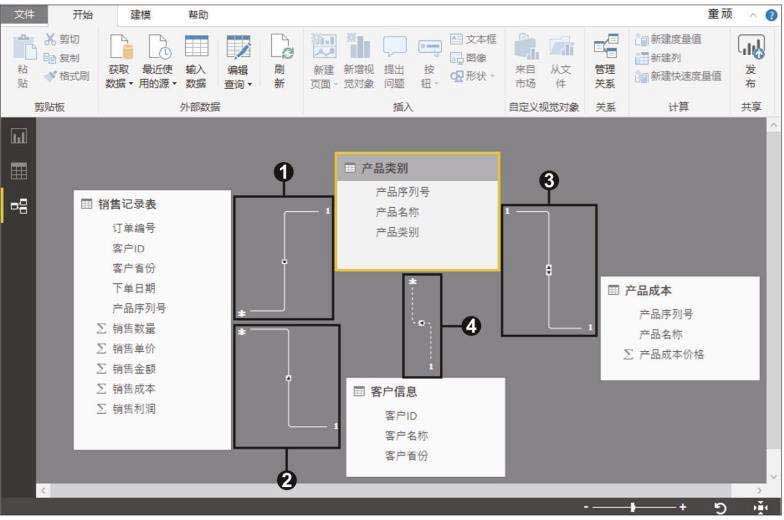Open 管理关系 manage relationships
Image resolution: width=784 pixels, height=520 pixels.
pos(606,62)
